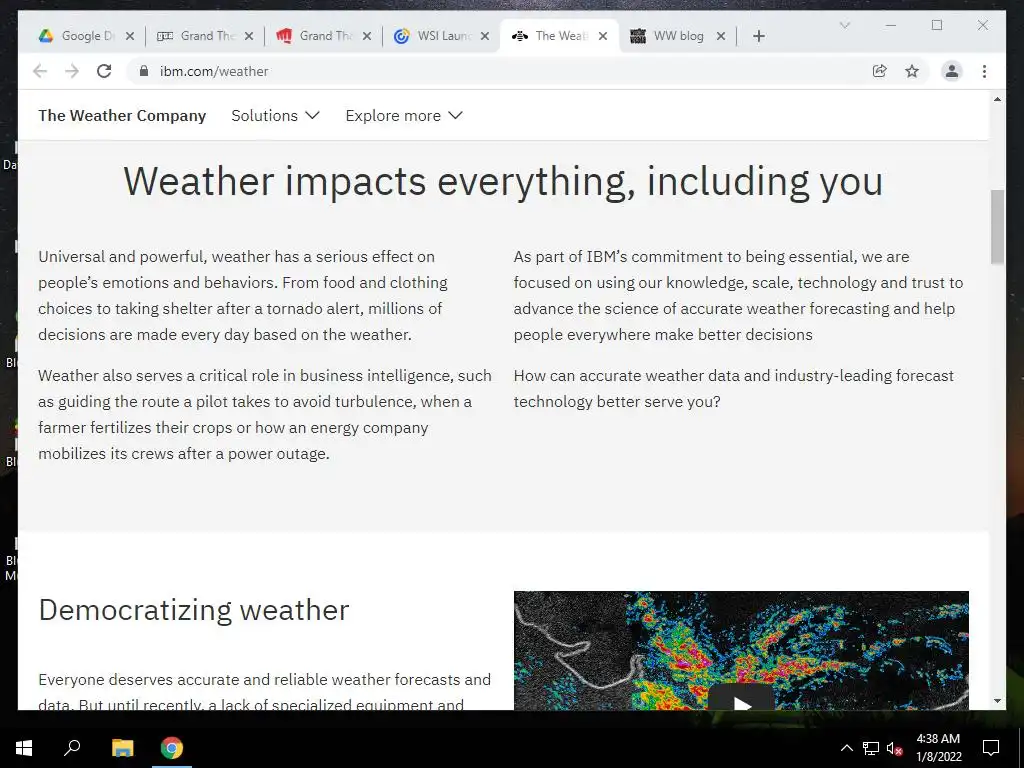This screenshot has width=1024, height=768.
Task: Open the tab search dropdown arrow
Action: 844,25
